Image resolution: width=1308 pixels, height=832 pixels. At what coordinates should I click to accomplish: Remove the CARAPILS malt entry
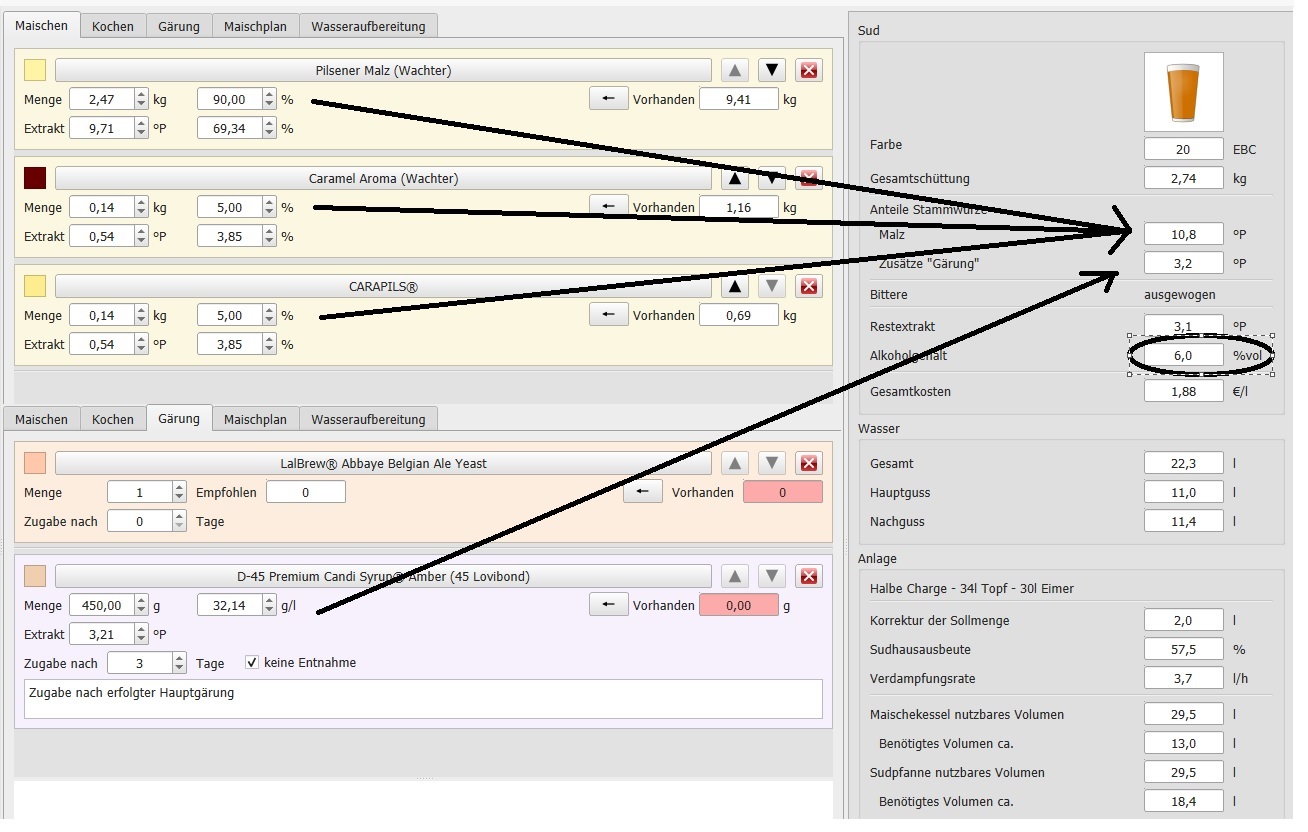809,286
